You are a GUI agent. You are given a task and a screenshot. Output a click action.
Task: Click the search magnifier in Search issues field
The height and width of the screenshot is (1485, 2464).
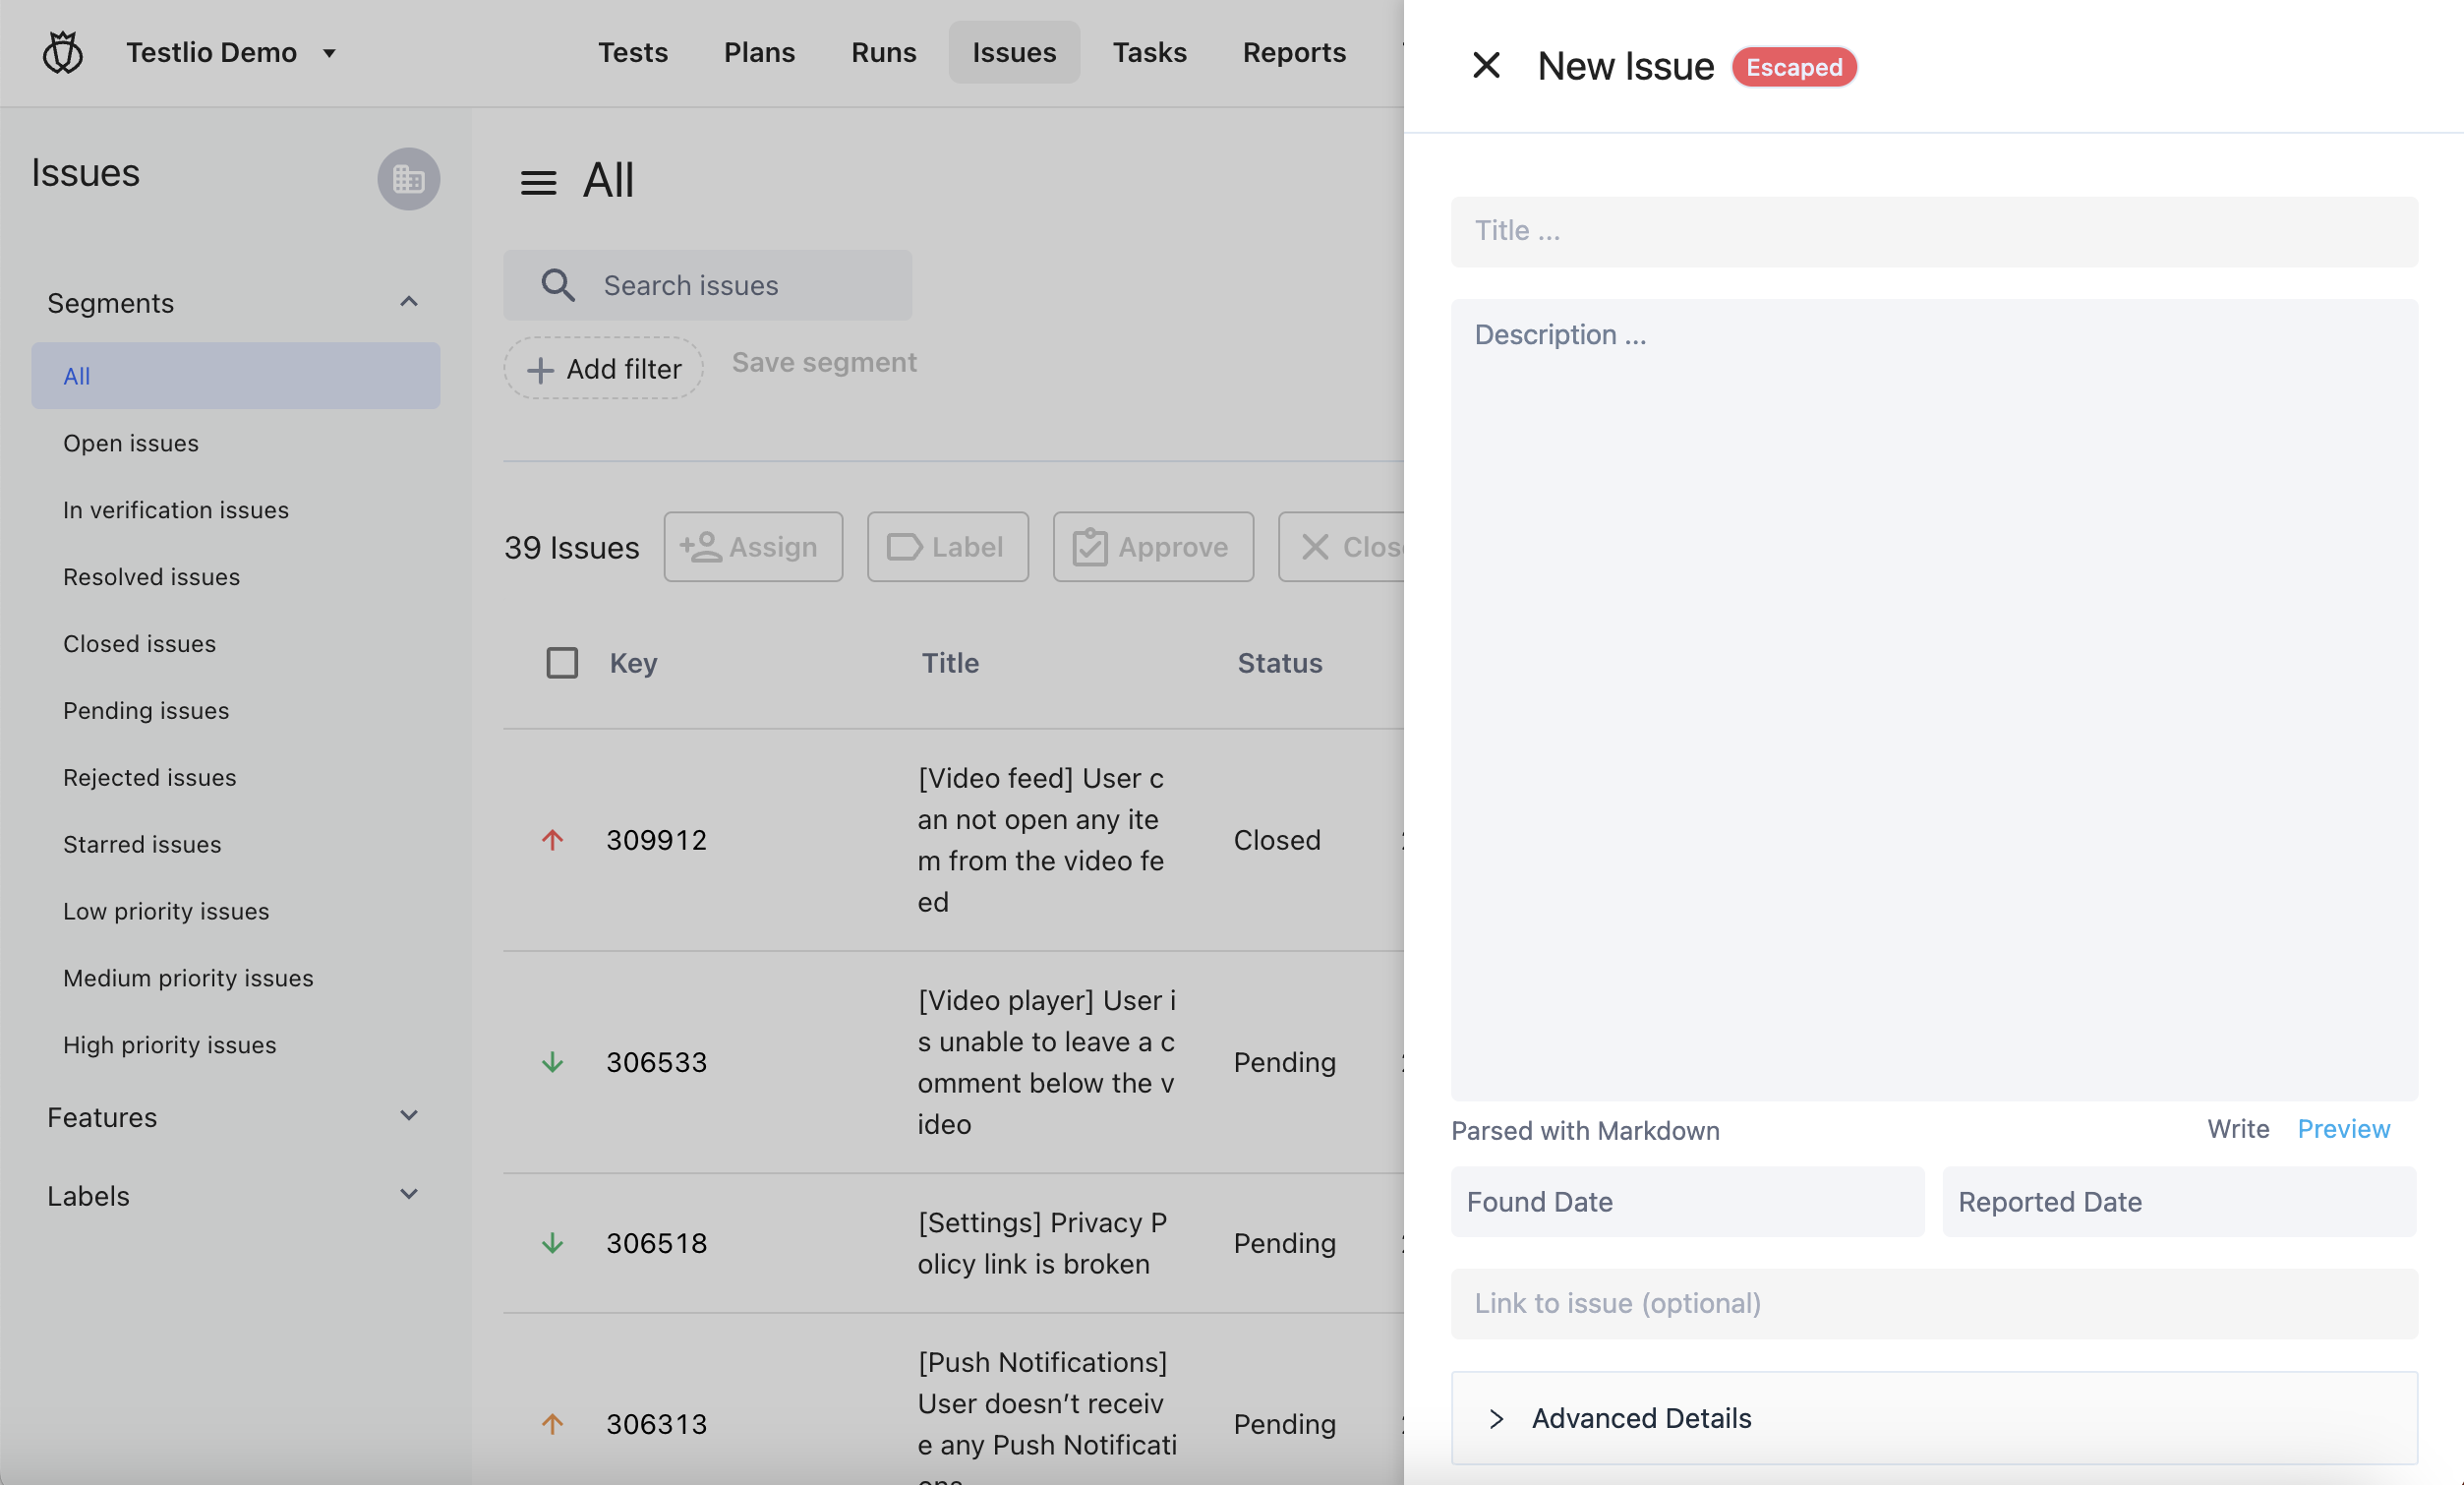point(557,285)
